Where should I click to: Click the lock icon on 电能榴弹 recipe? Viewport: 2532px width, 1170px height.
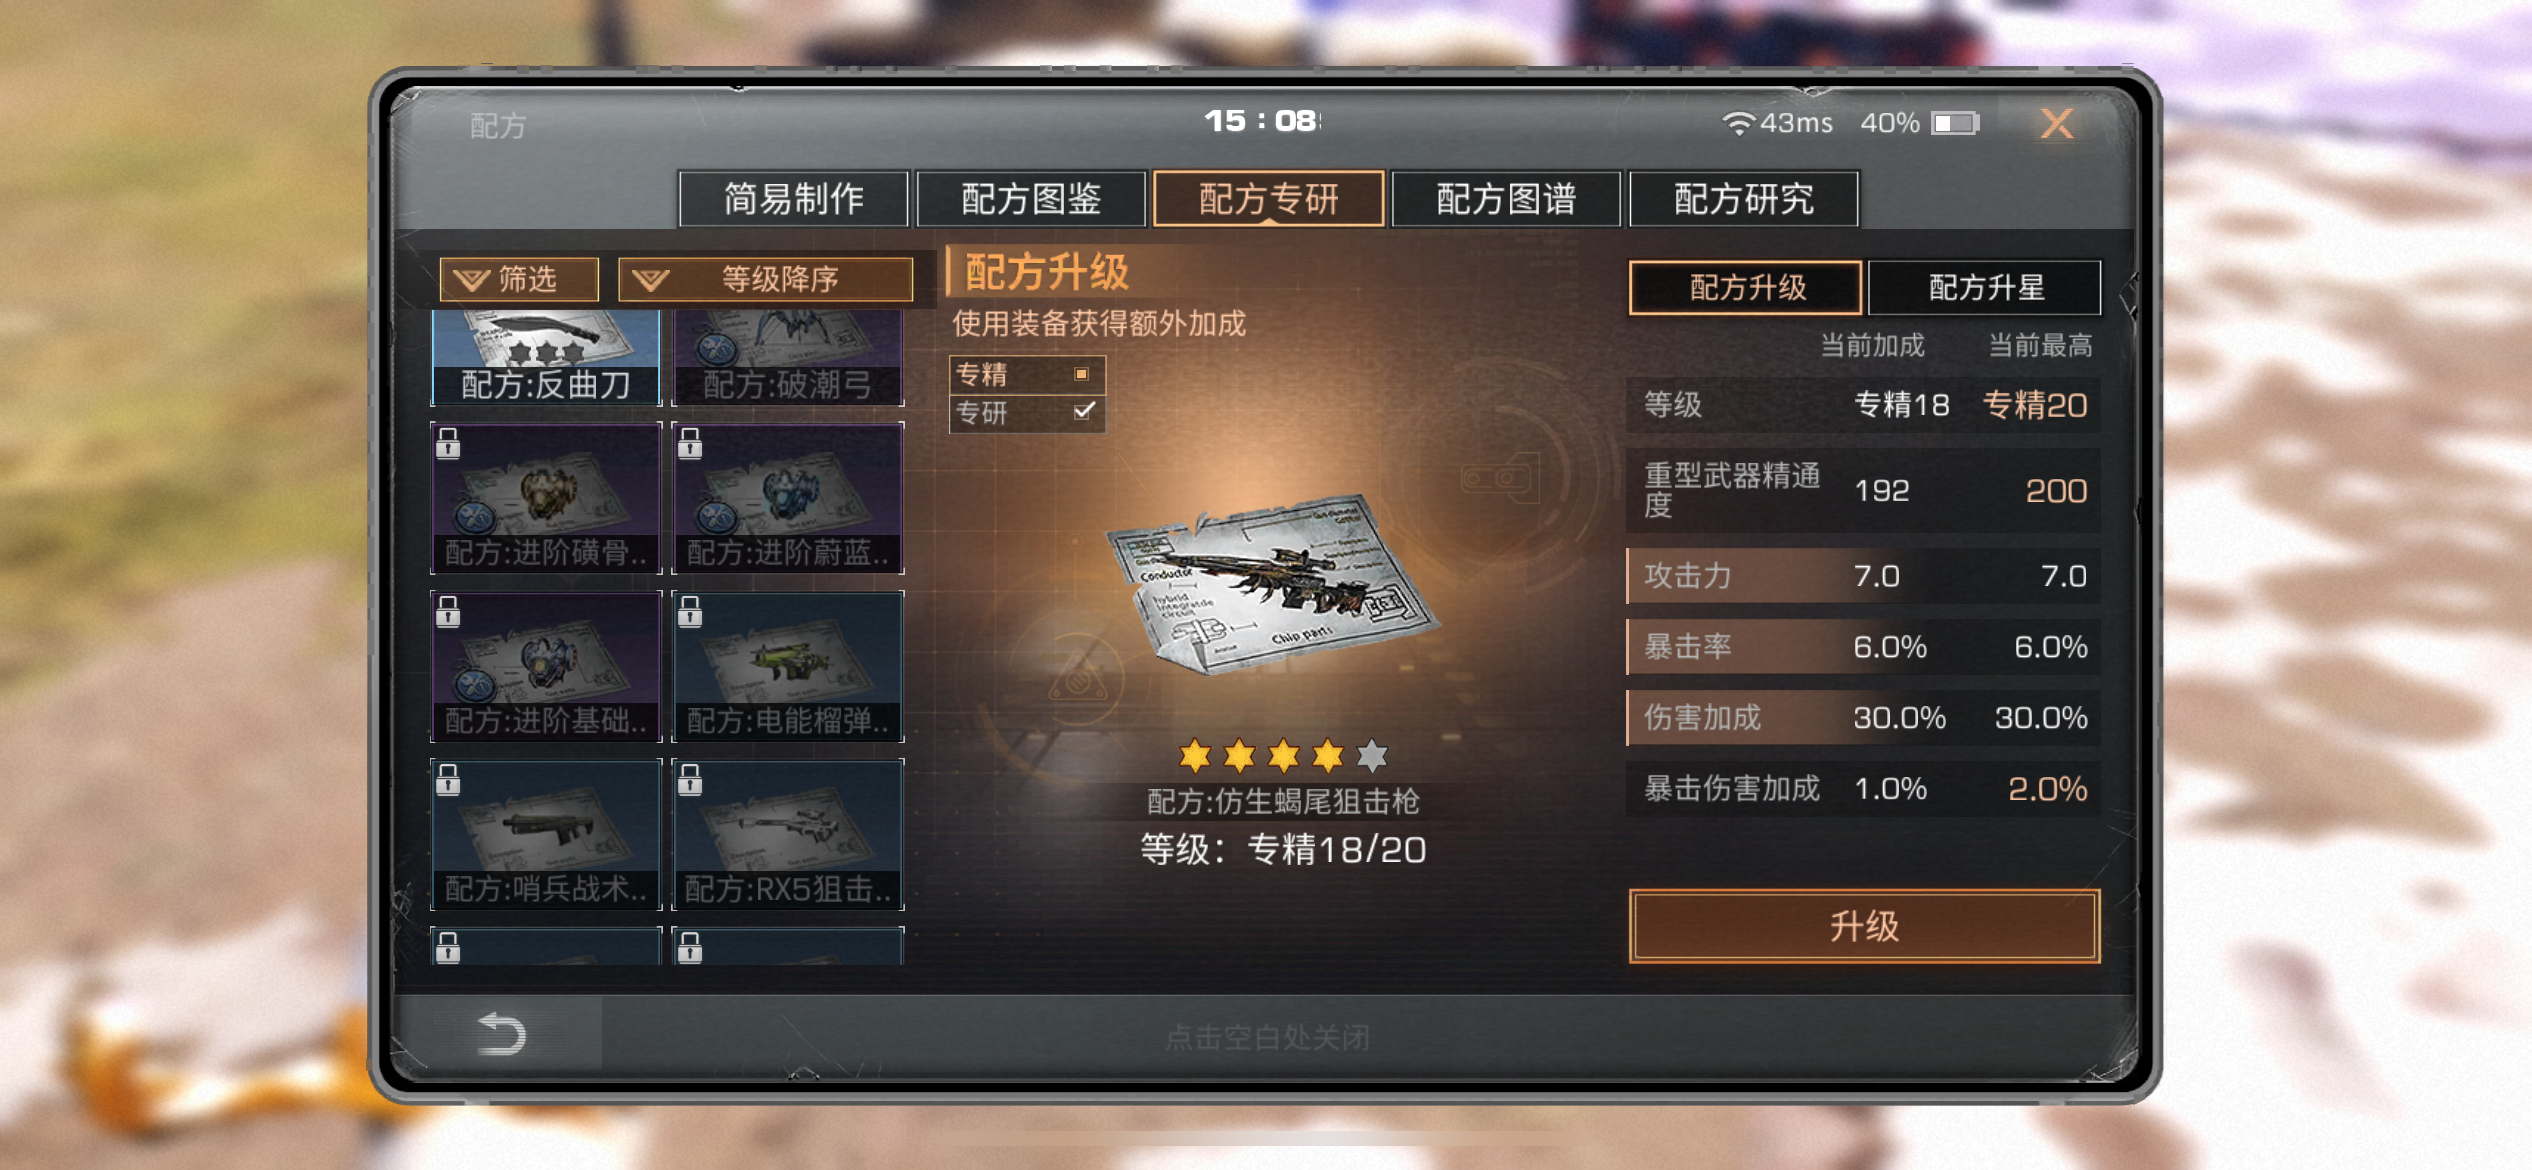[x=690, y=611]
